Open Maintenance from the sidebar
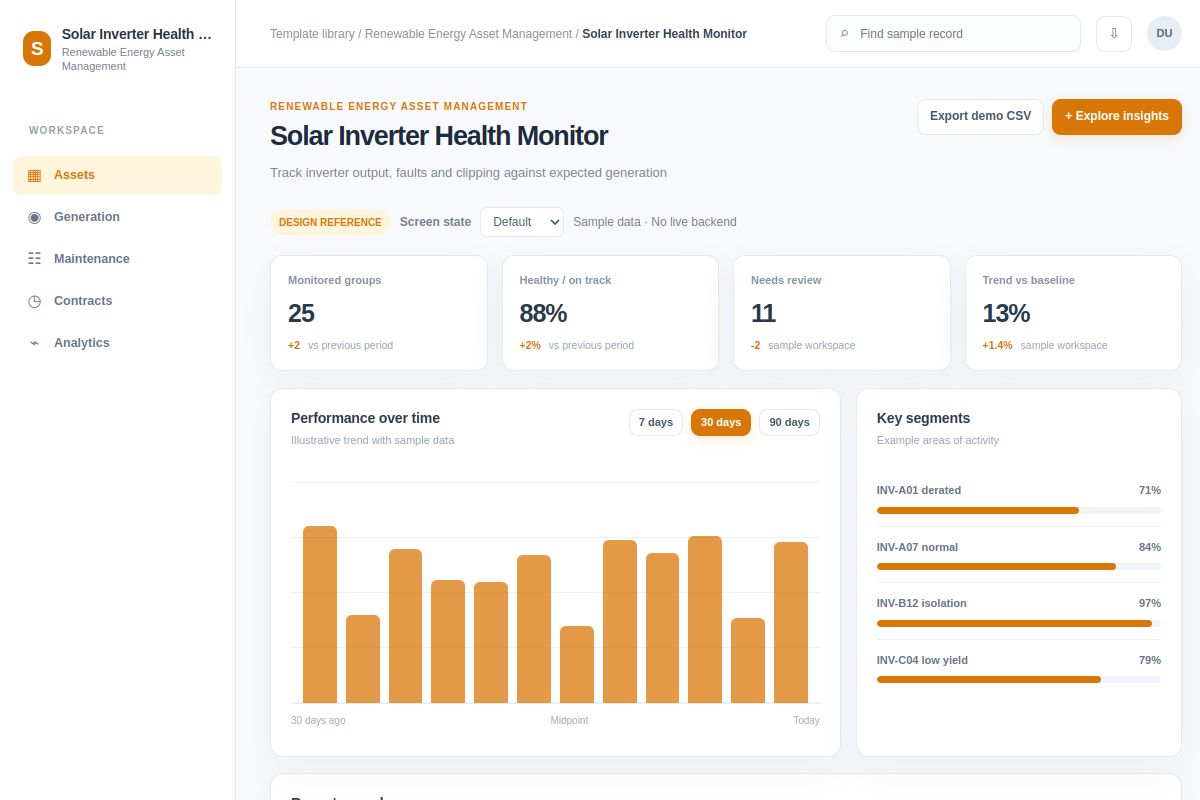The image size is (1200, 800). click(x=117, y=259)
